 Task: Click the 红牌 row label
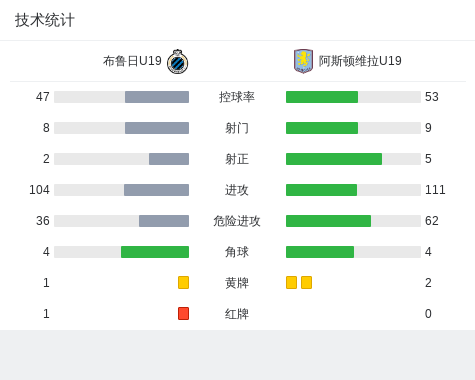click(237, 314)
